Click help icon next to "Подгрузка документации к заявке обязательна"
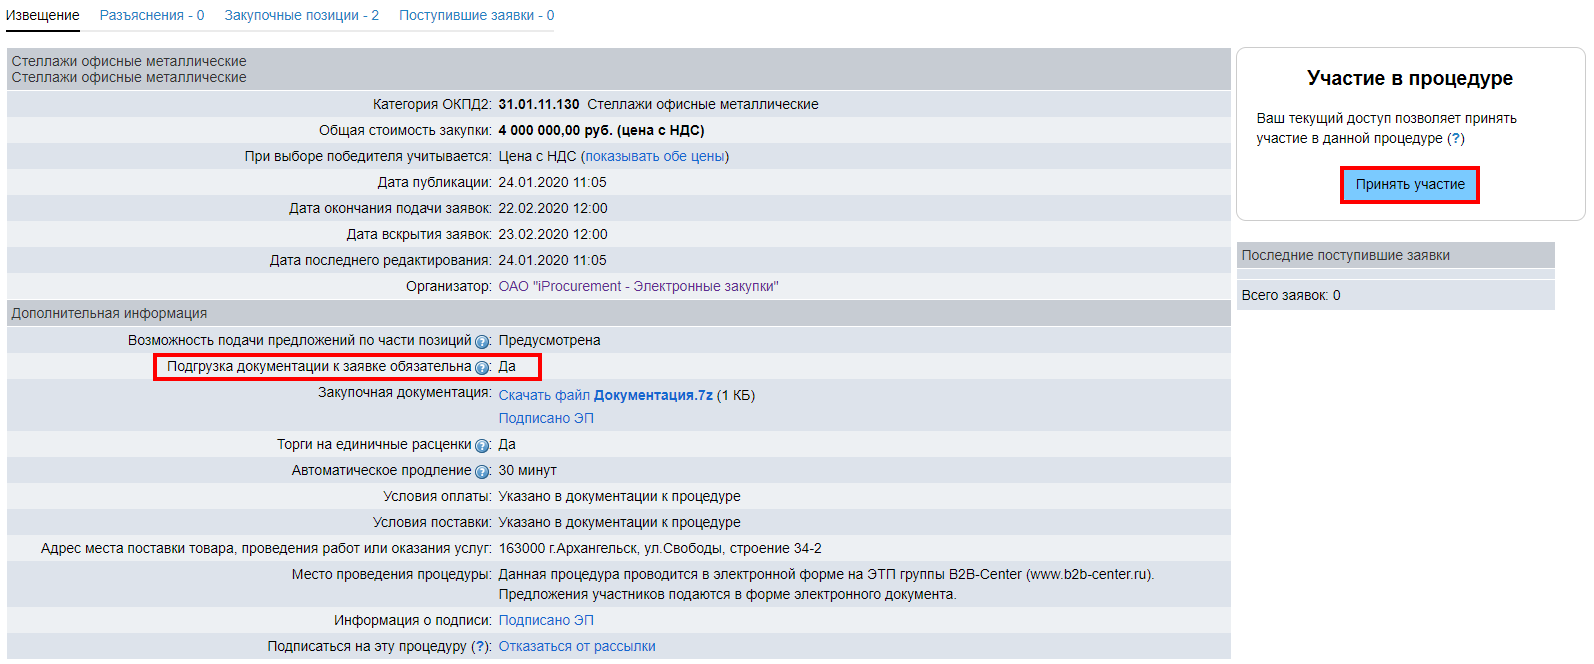1594x664 pixels. pyautogui.click(x=482, y=368)
